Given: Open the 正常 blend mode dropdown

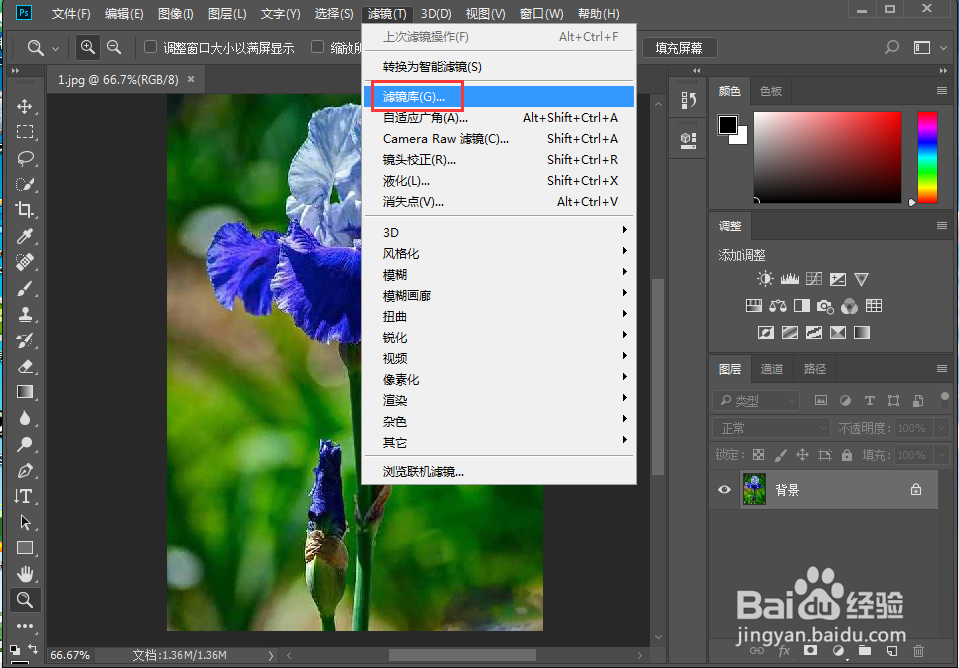Looking at the screenshot, I should pyautogui.click(x=770, y=427).
